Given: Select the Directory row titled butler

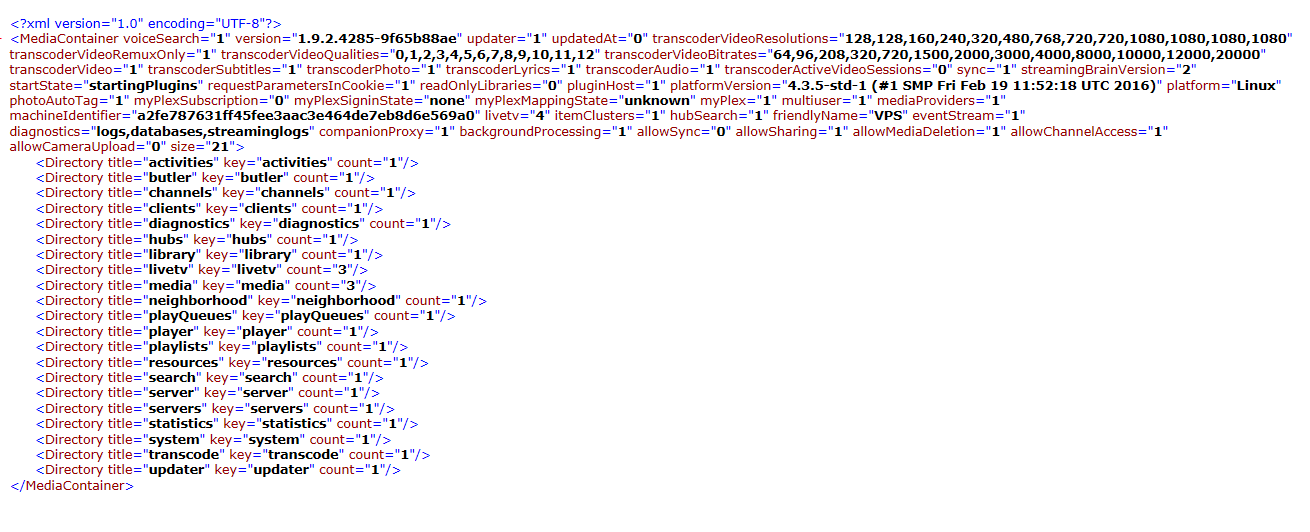Looking at the screenshot, I should (205, 177).
